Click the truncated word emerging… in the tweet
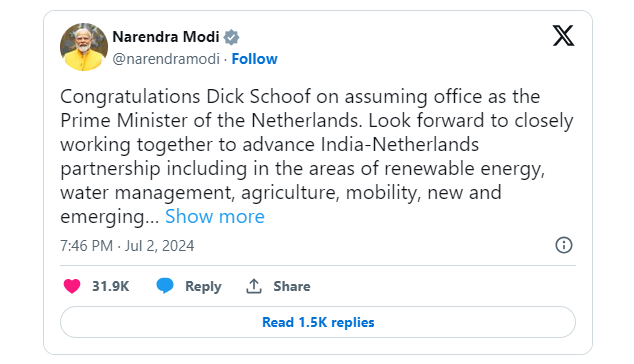Screen dimensions: 634x364 pyautogui.click(x=110, y=217)
